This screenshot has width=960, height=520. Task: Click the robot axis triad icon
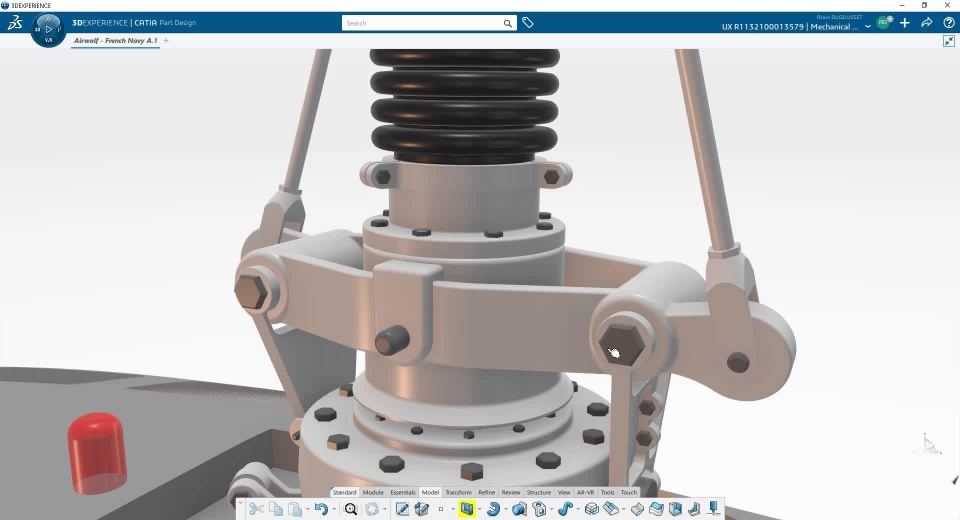[928, 443]
